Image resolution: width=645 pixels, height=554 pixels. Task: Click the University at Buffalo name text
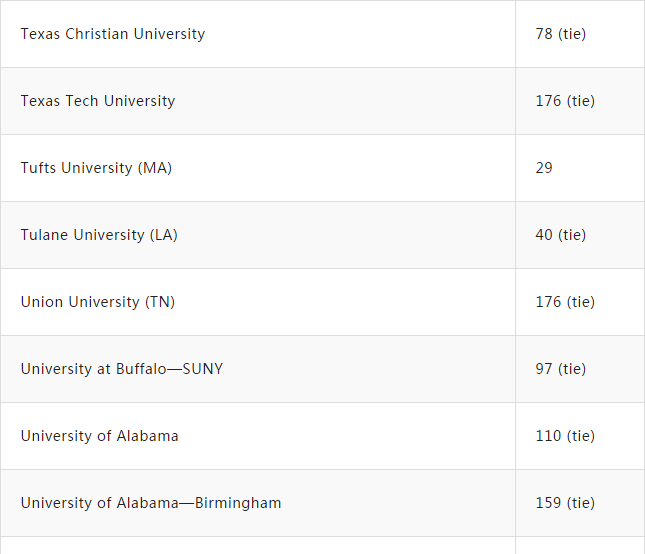click(122, 369)
